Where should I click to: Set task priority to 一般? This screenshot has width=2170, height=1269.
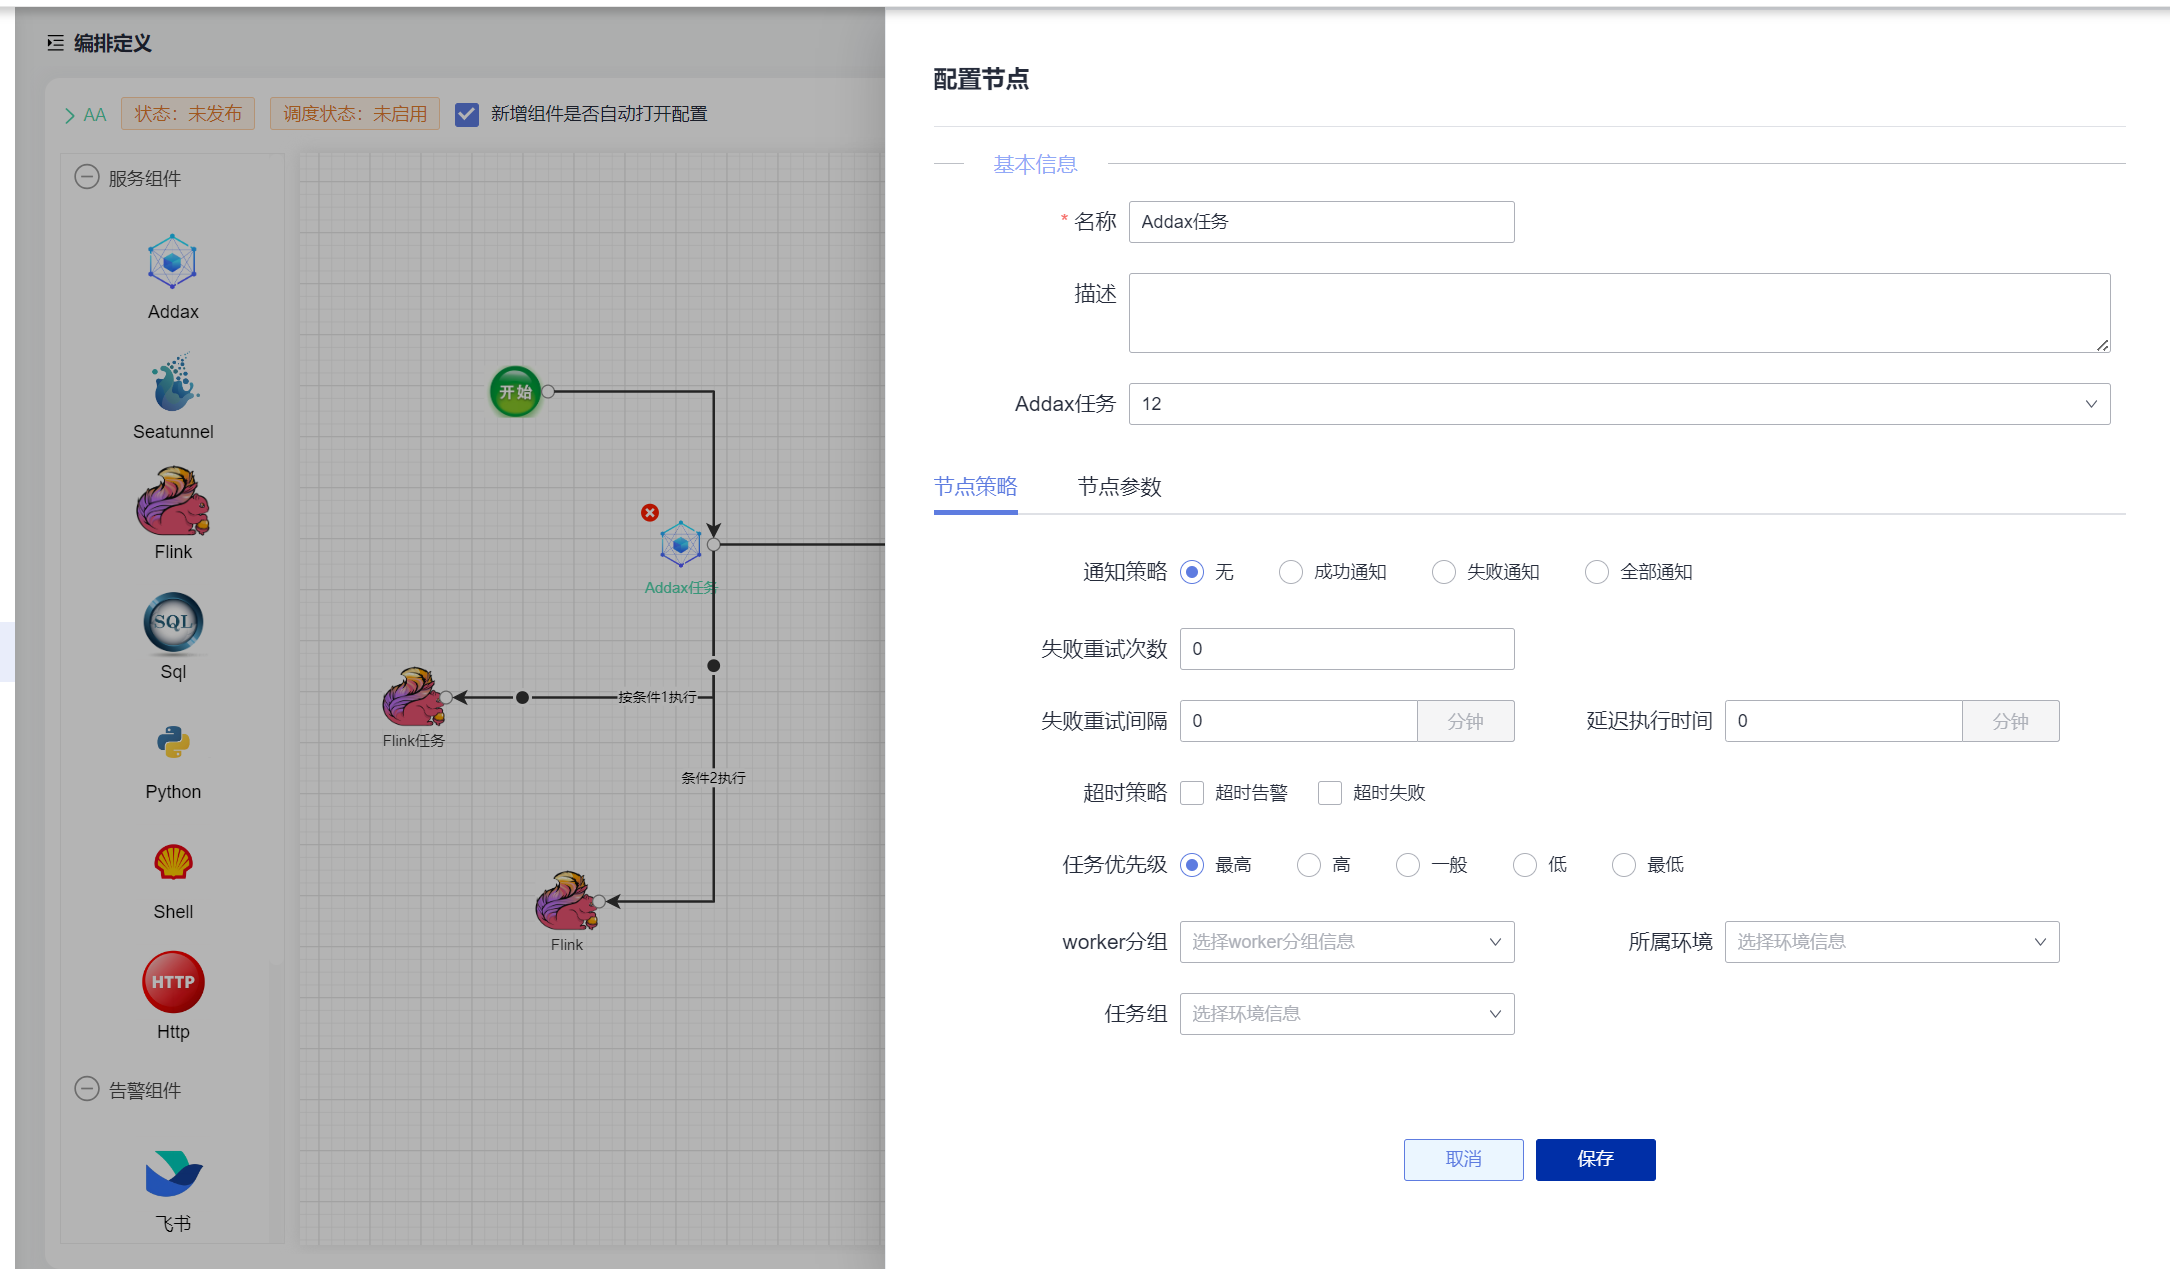1407,865
